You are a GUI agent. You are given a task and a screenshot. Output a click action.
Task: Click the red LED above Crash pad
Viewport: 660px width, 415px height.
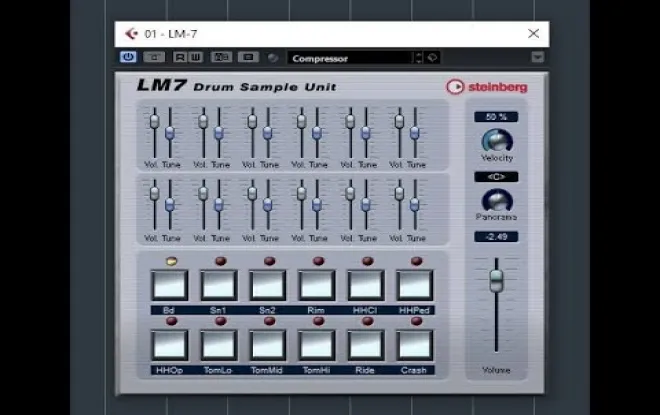(416, 321)
